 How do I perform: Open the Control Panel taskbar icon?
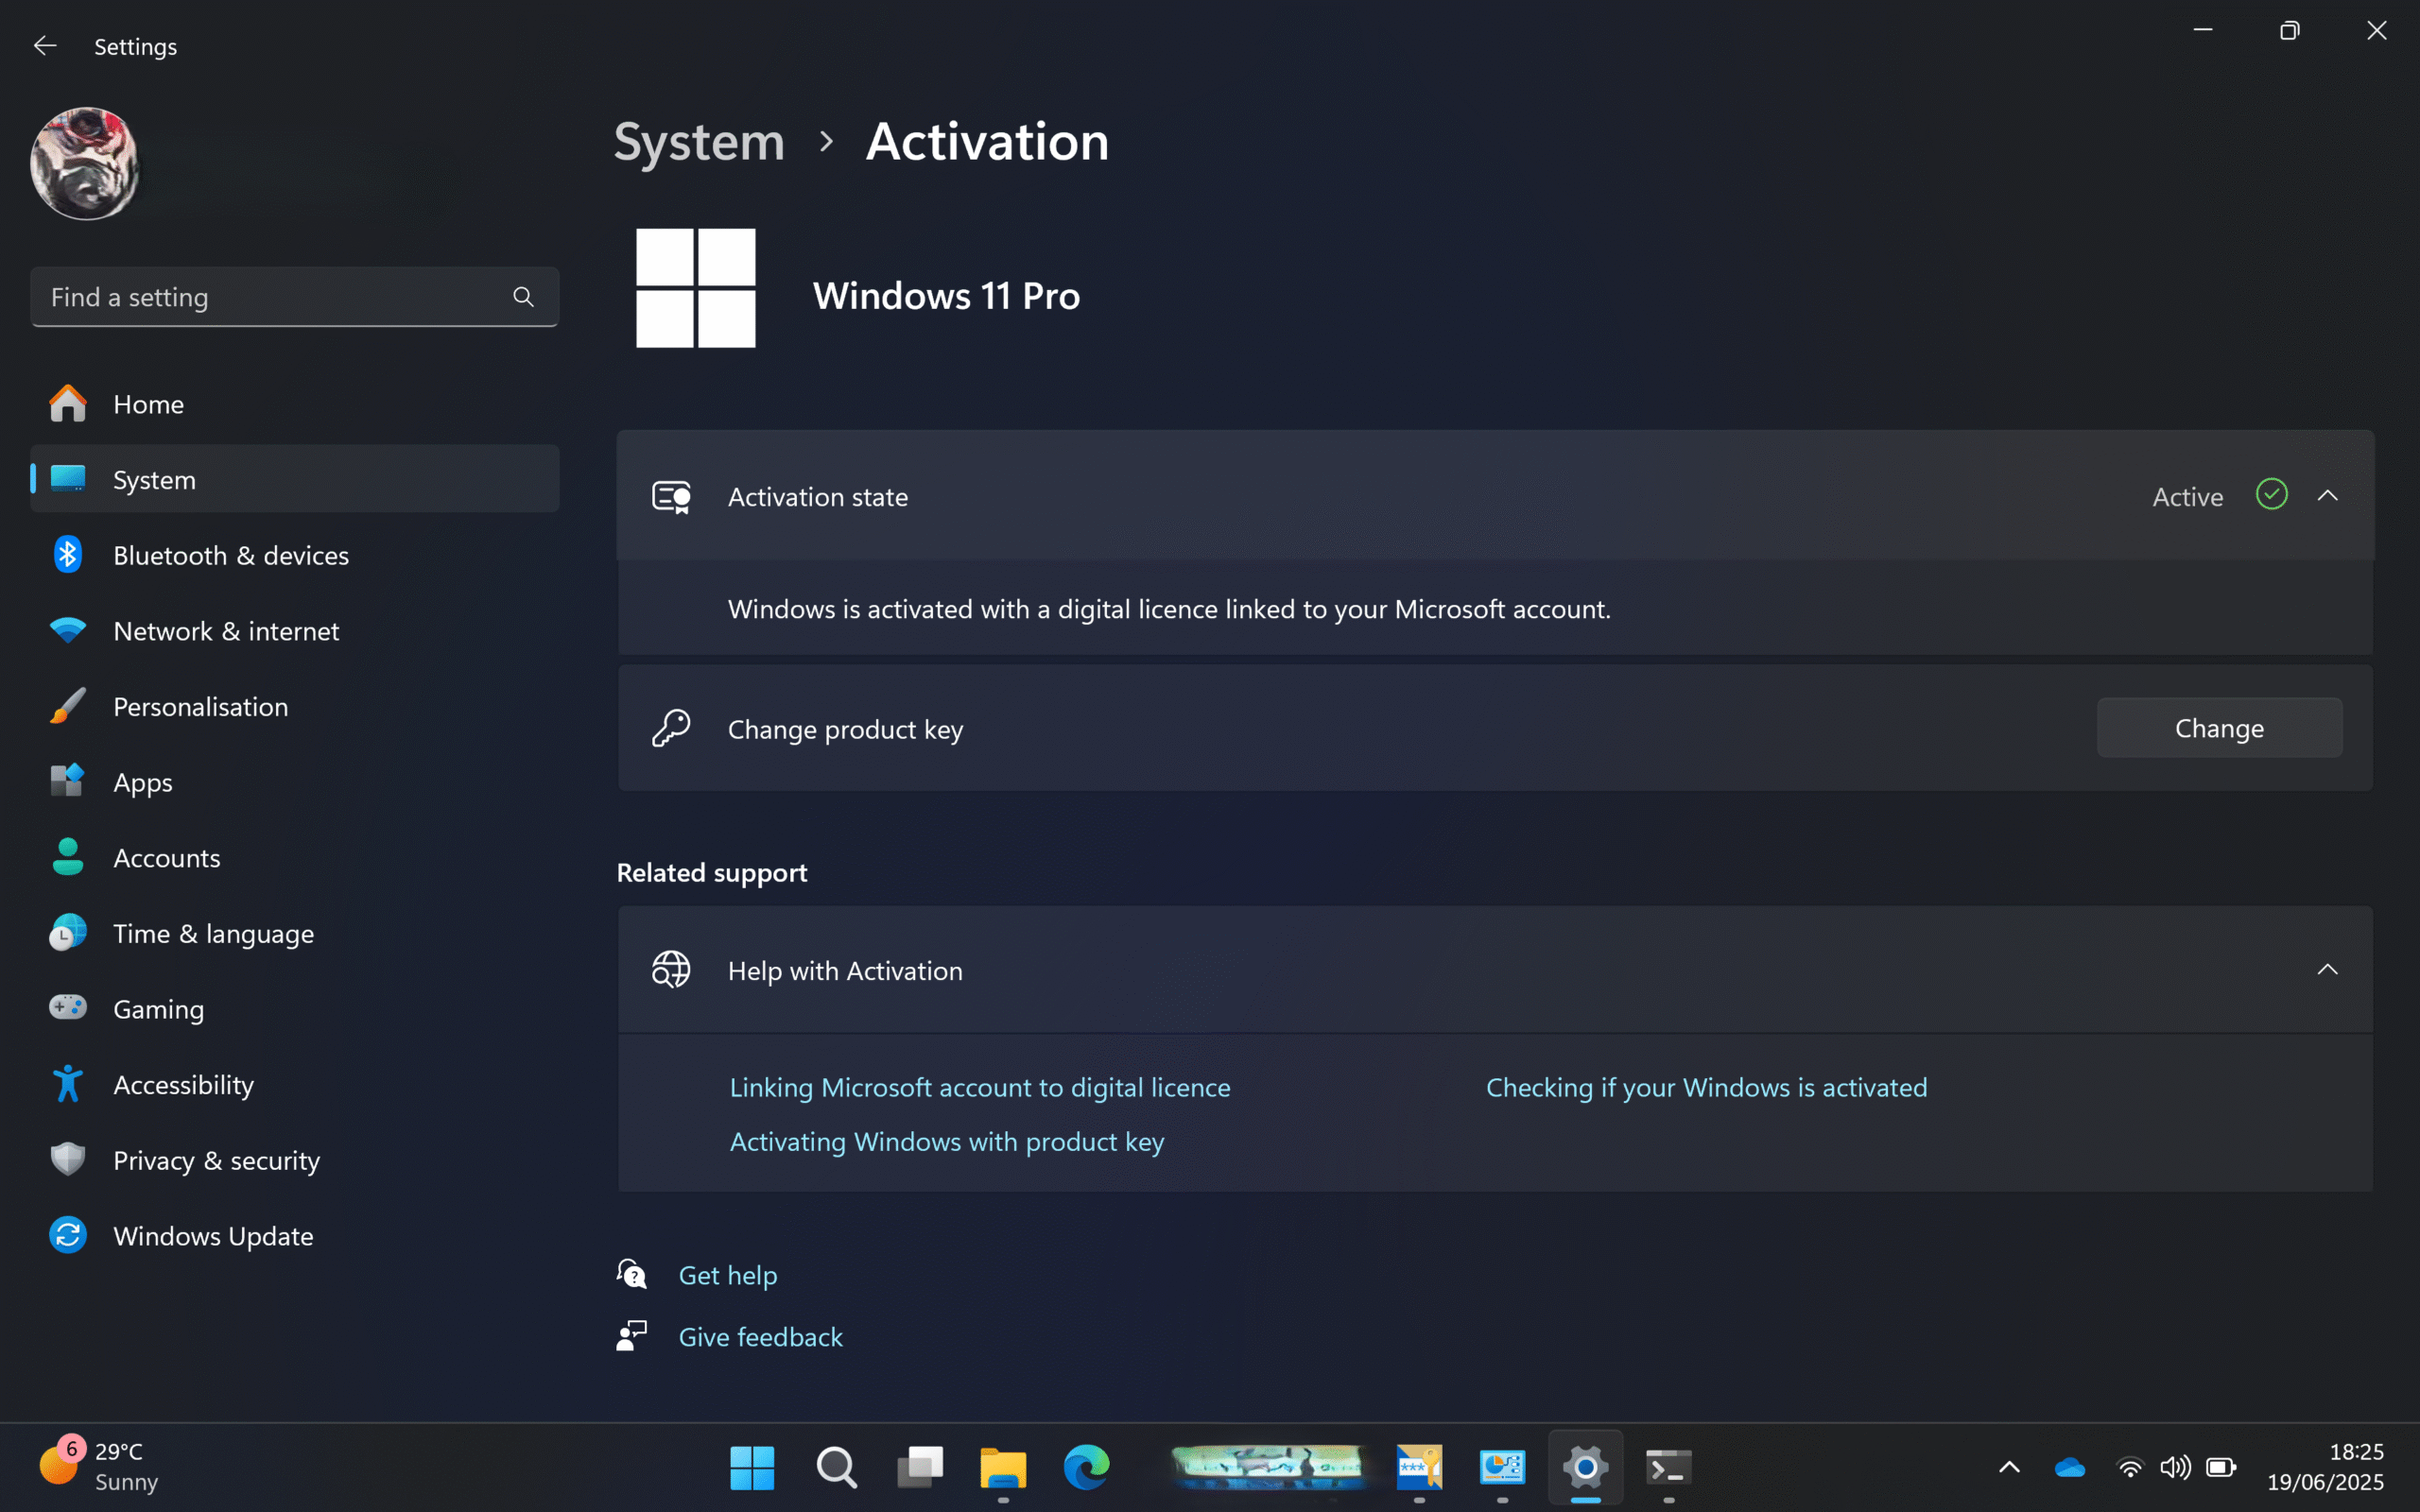point(1502,1468)
